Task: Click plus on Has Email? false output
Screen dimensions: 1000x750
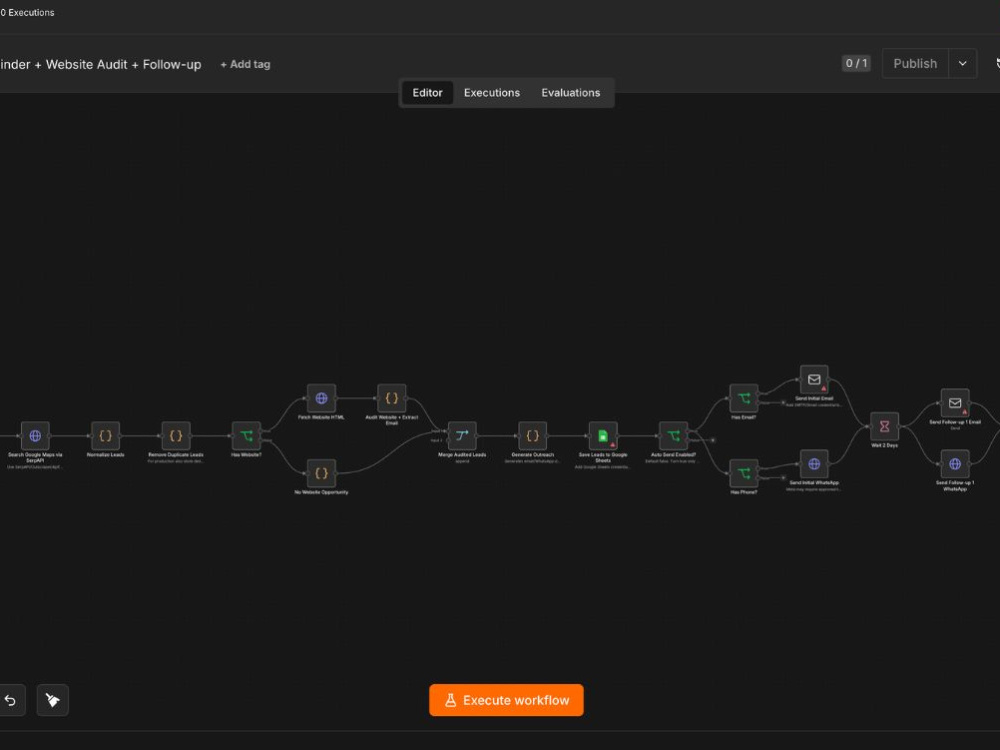Action: click(784, 402)
